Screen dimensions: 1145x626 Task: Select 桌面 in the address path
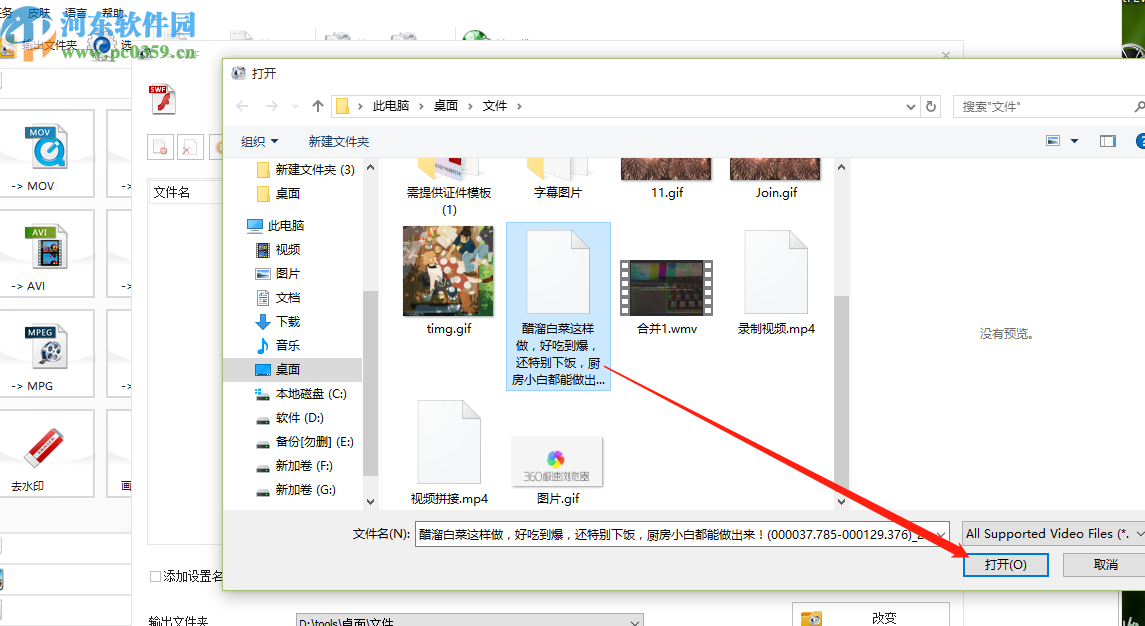click(x=445, y=106)
